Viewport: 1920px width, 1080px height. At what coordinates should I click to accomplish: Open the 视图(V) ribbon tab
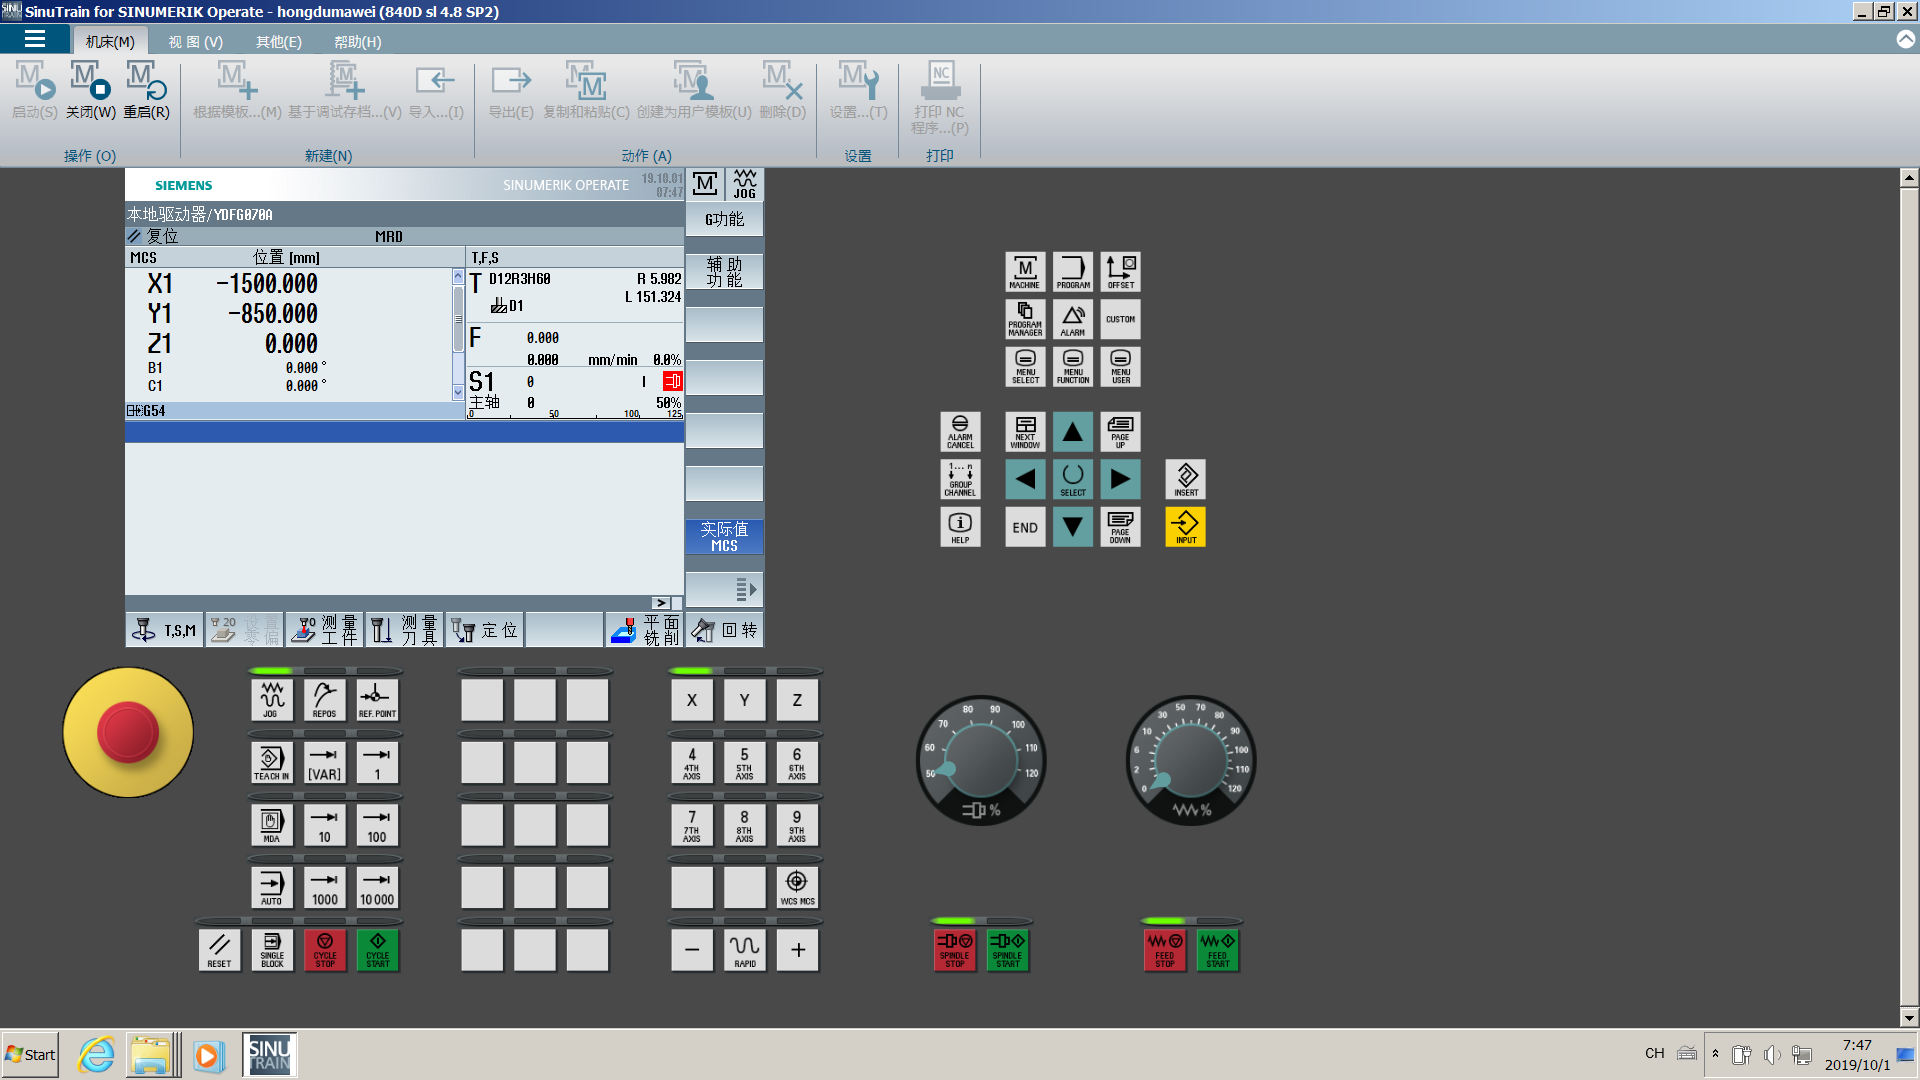click(x=195, y=42)
